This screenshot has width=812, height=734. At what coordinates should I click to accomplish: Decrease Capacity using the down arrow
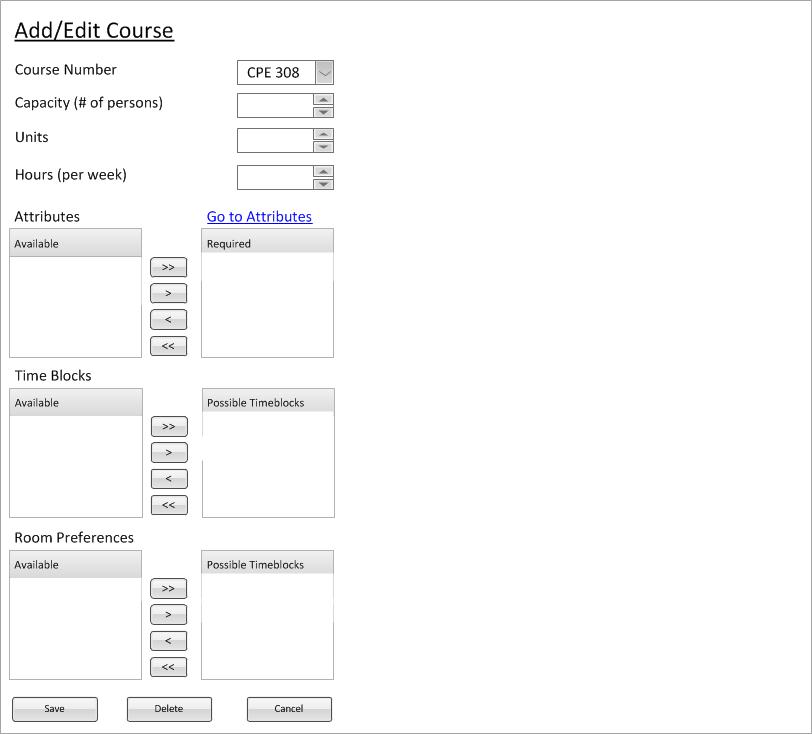pos(323,112)
